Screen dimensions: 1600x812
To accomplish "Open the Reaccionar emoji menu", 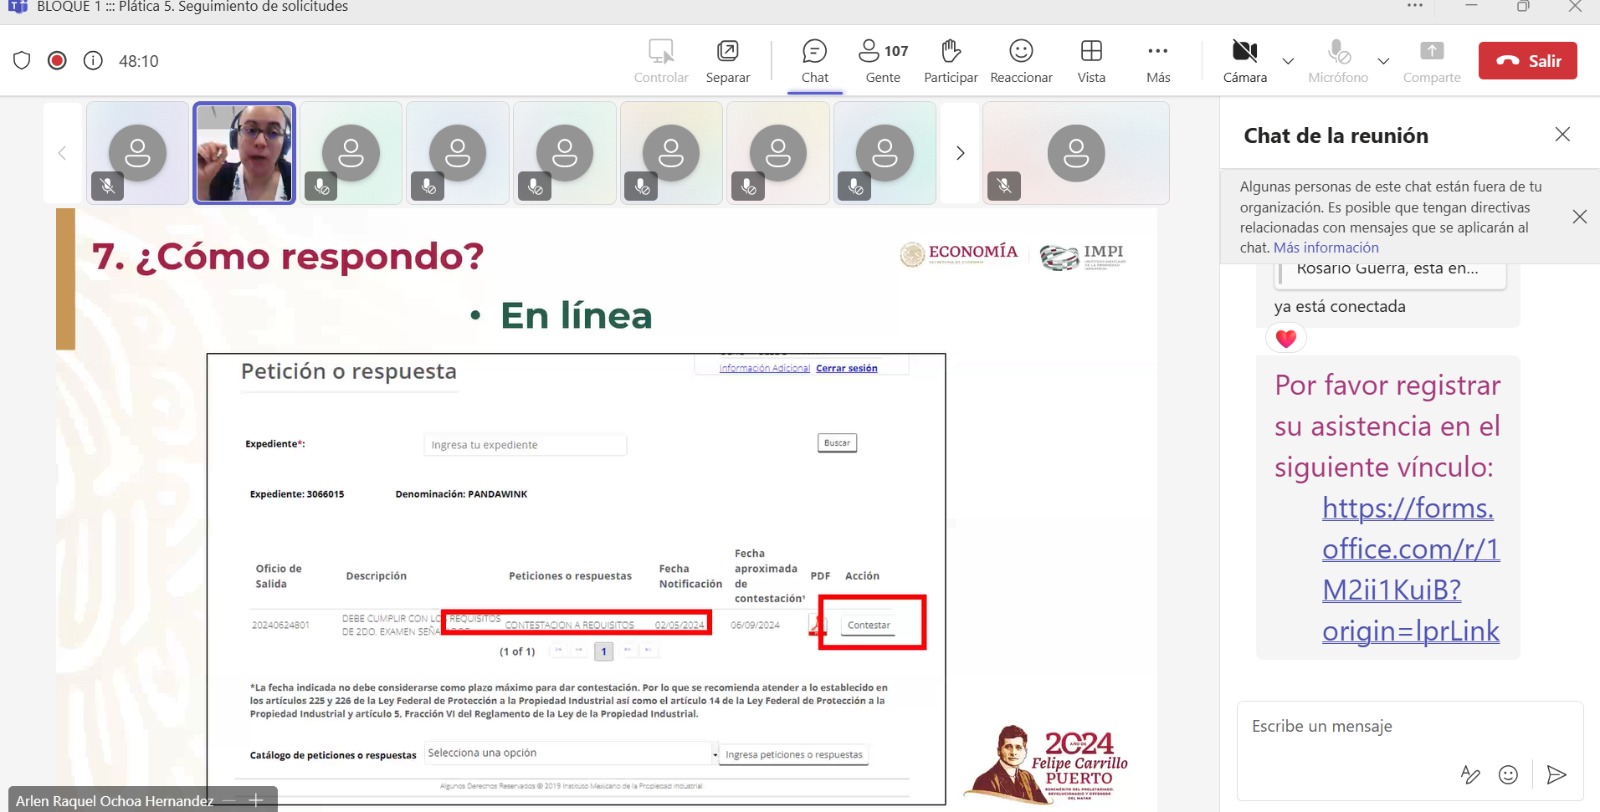I will point(1020,60).
